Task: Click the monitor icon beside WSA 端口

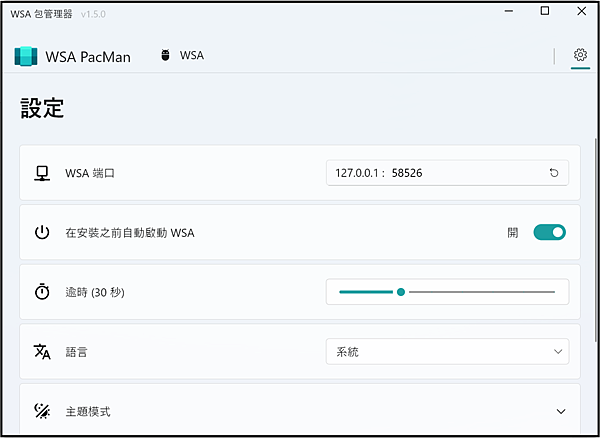Action: tap(42, 174)
